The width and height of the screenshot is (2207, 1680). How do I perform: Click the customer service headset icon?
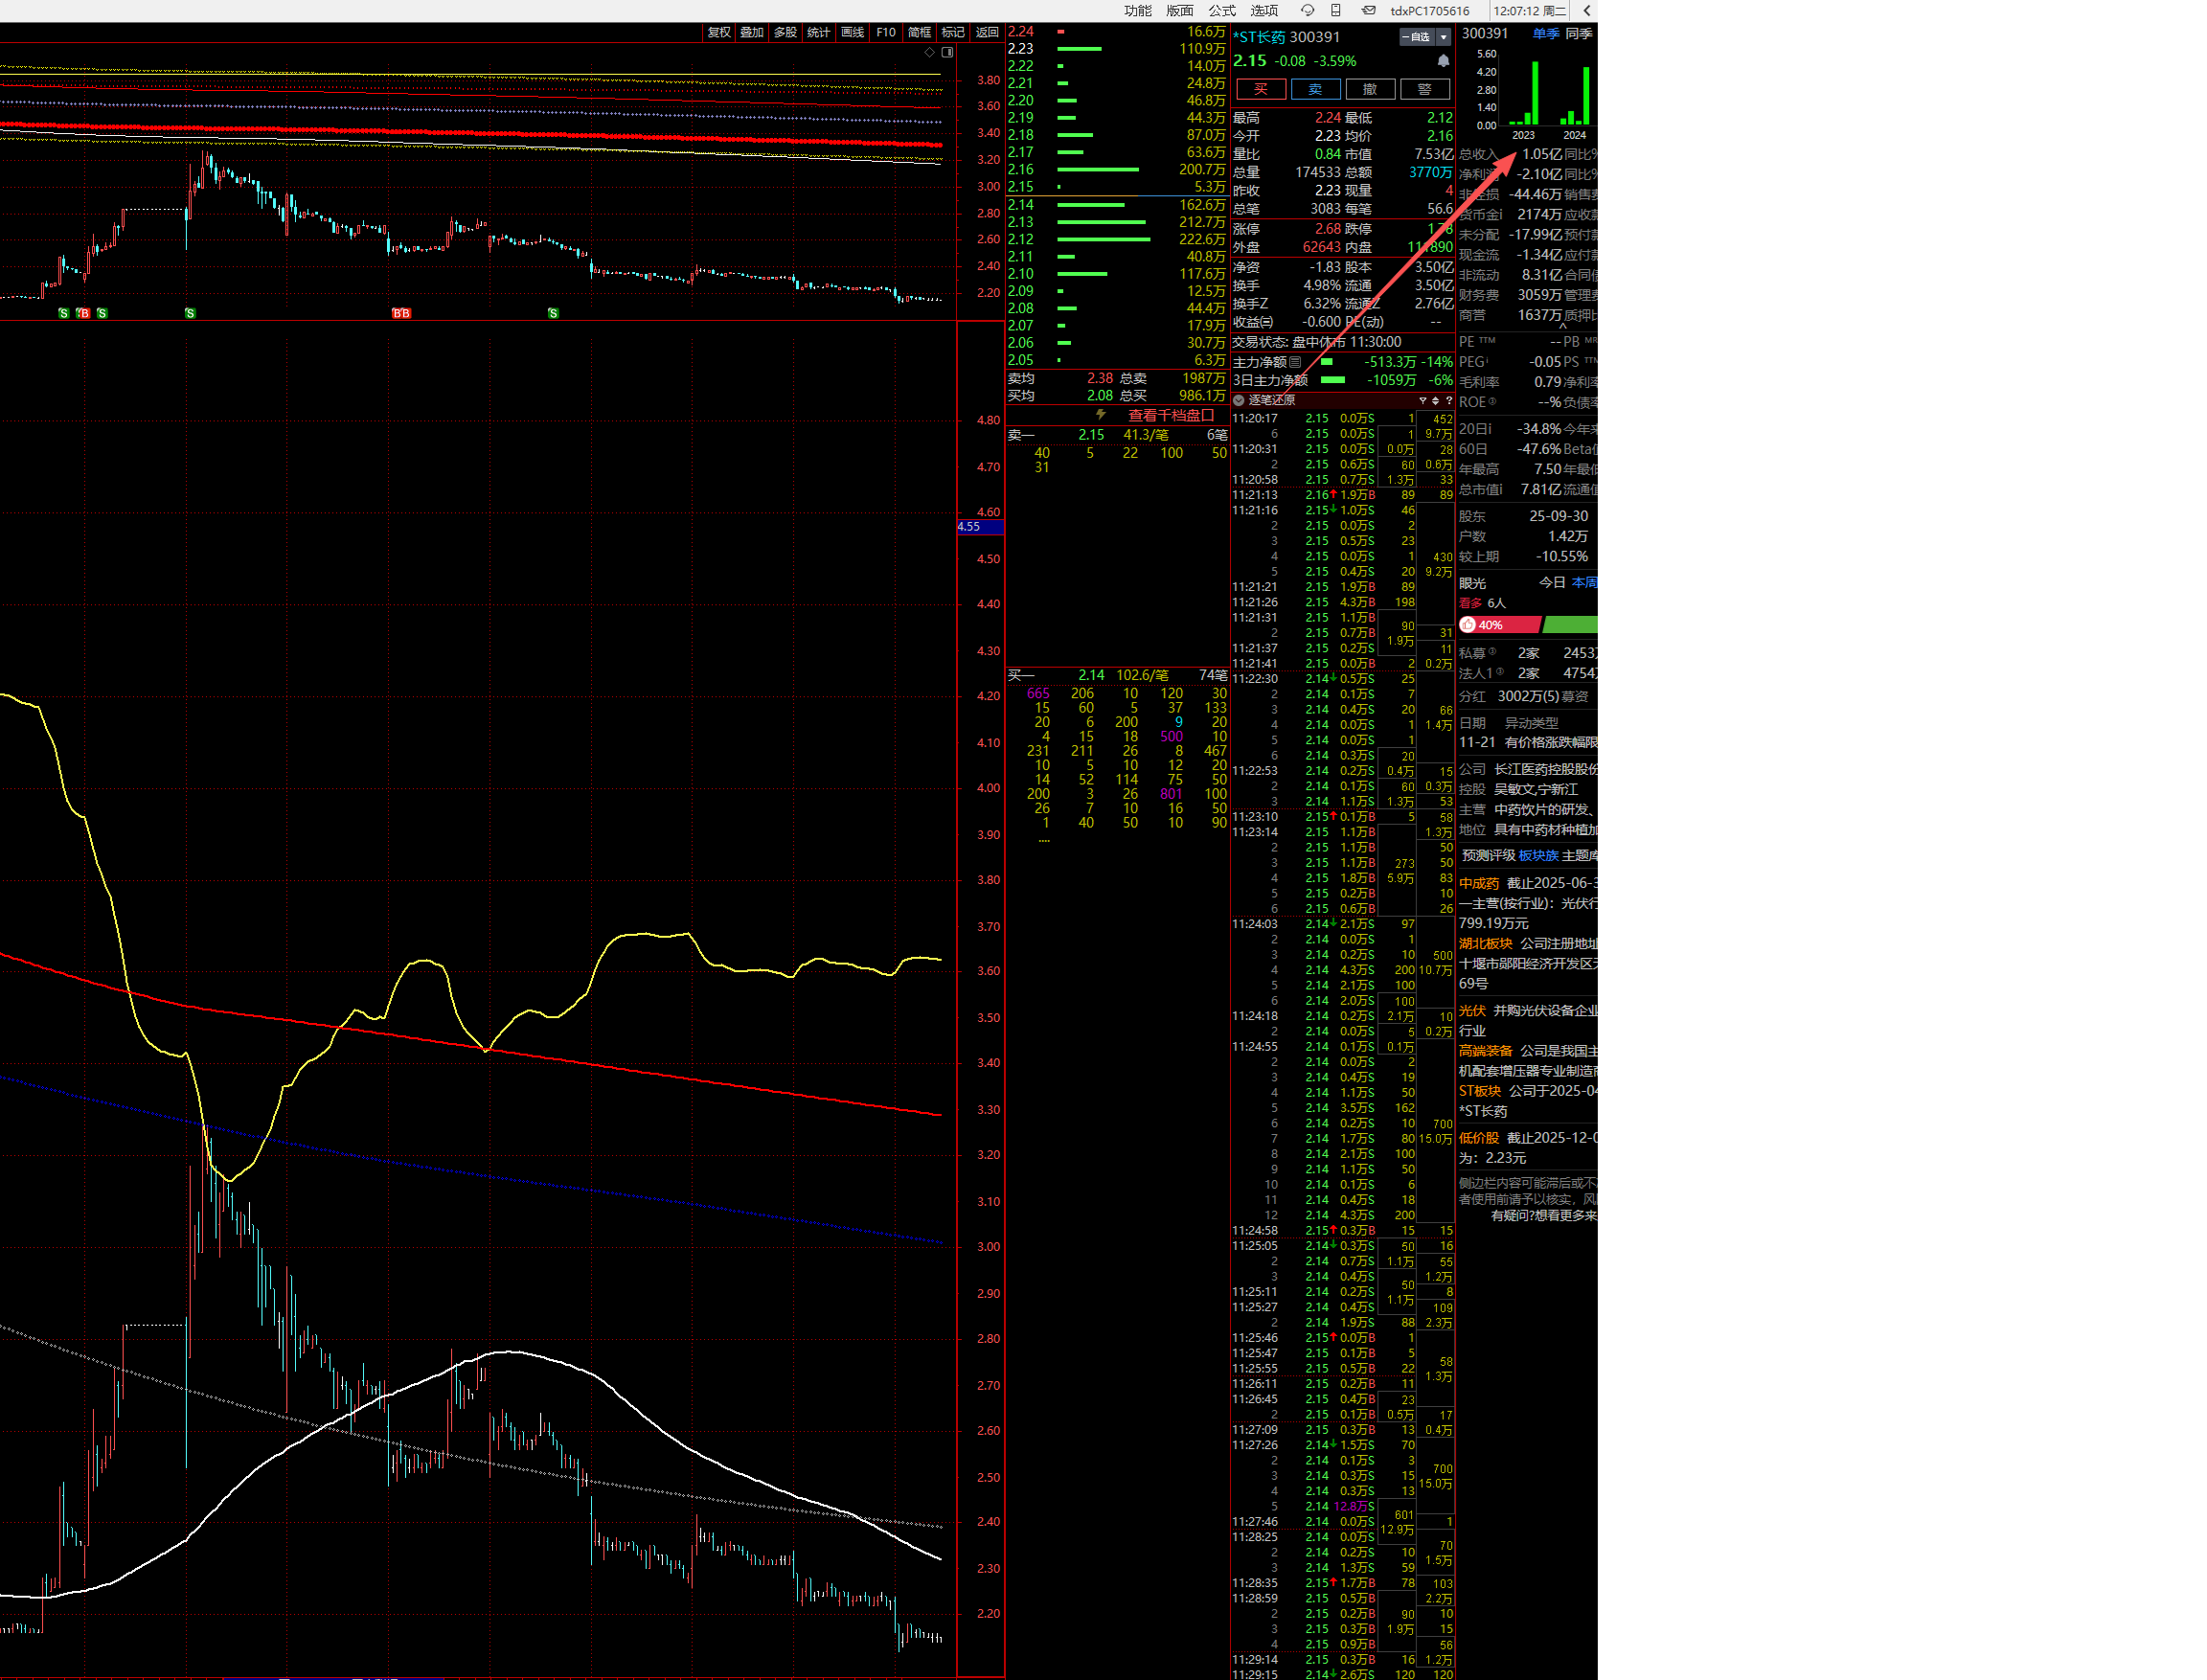click(1307, 10)
